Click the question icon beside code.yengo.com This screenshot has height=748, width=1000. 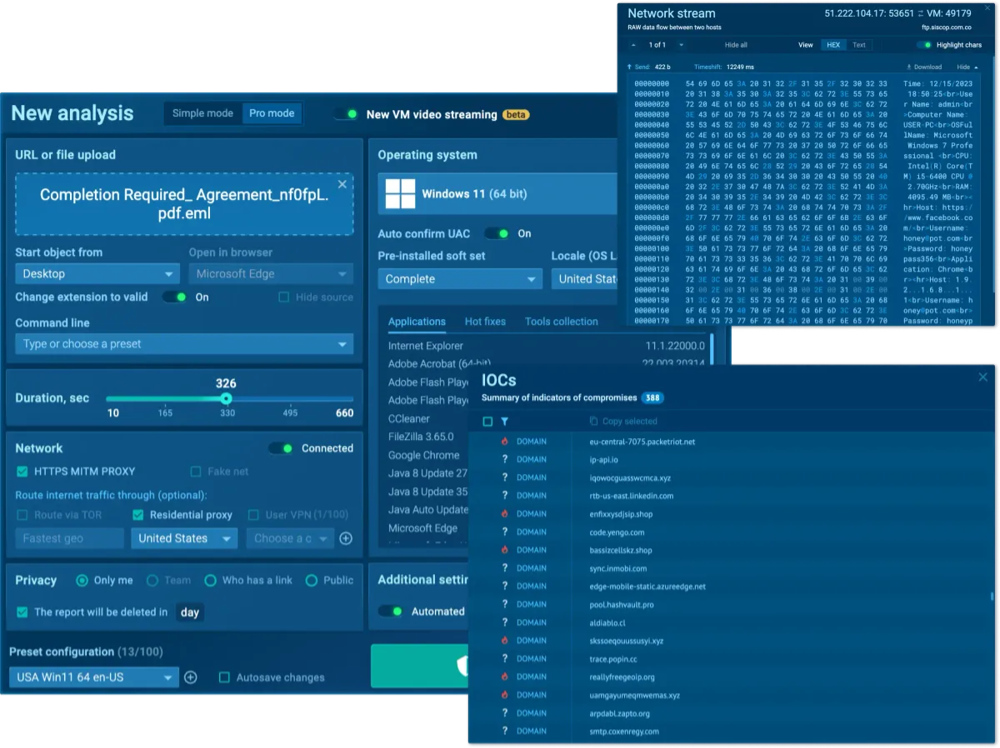click(504, 532)
